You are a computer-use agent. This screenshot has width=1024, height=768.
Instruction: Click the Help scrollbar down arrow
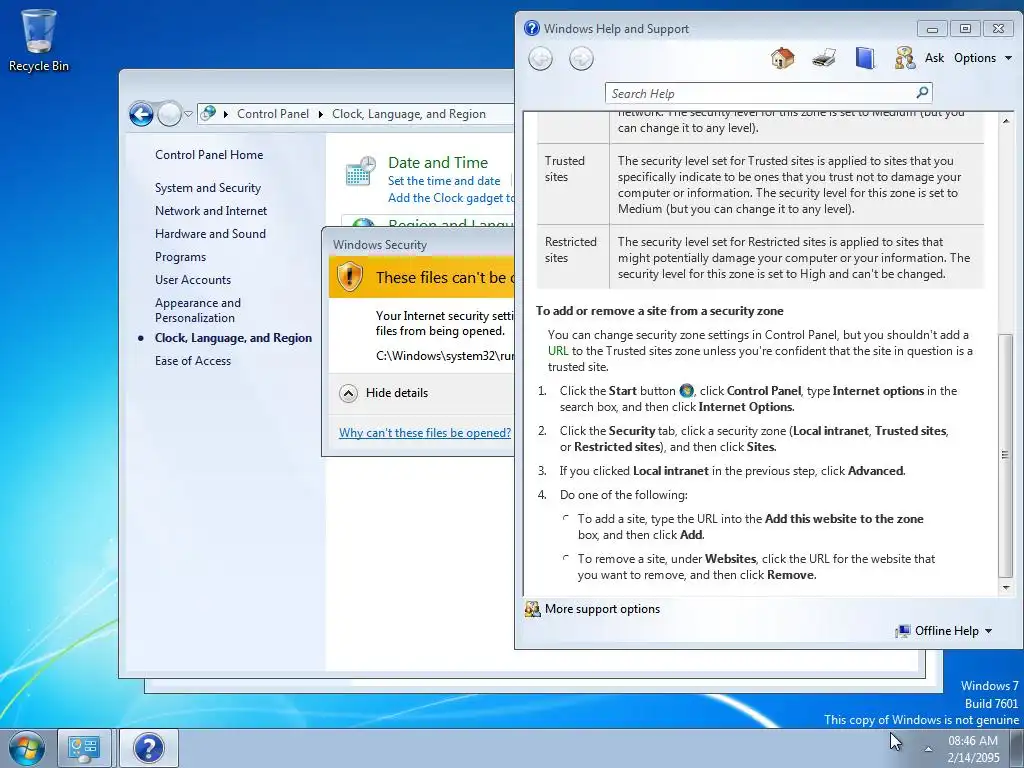coord(1006,588)
